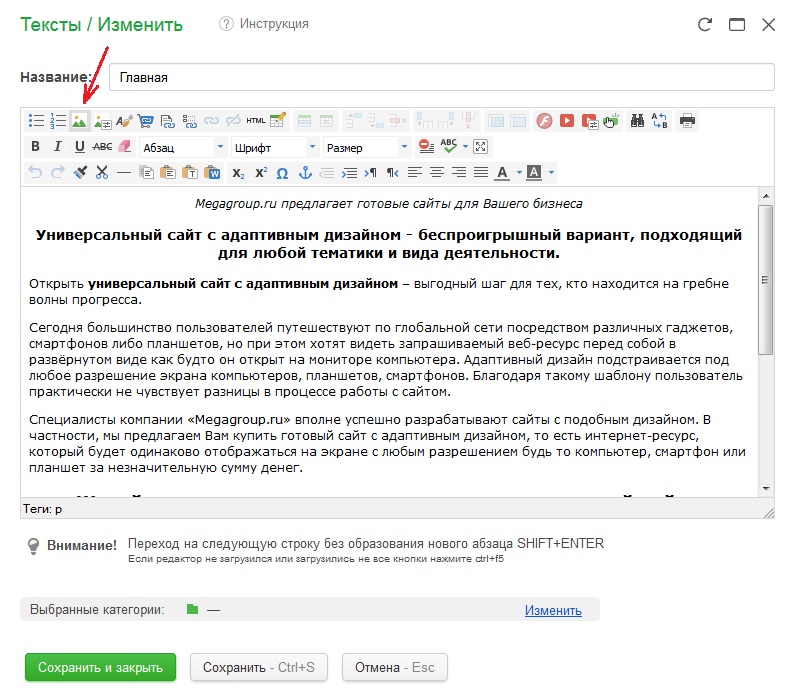Click the green pointer hand button icon
Screen dimensions: 791x700
point(610,121)
